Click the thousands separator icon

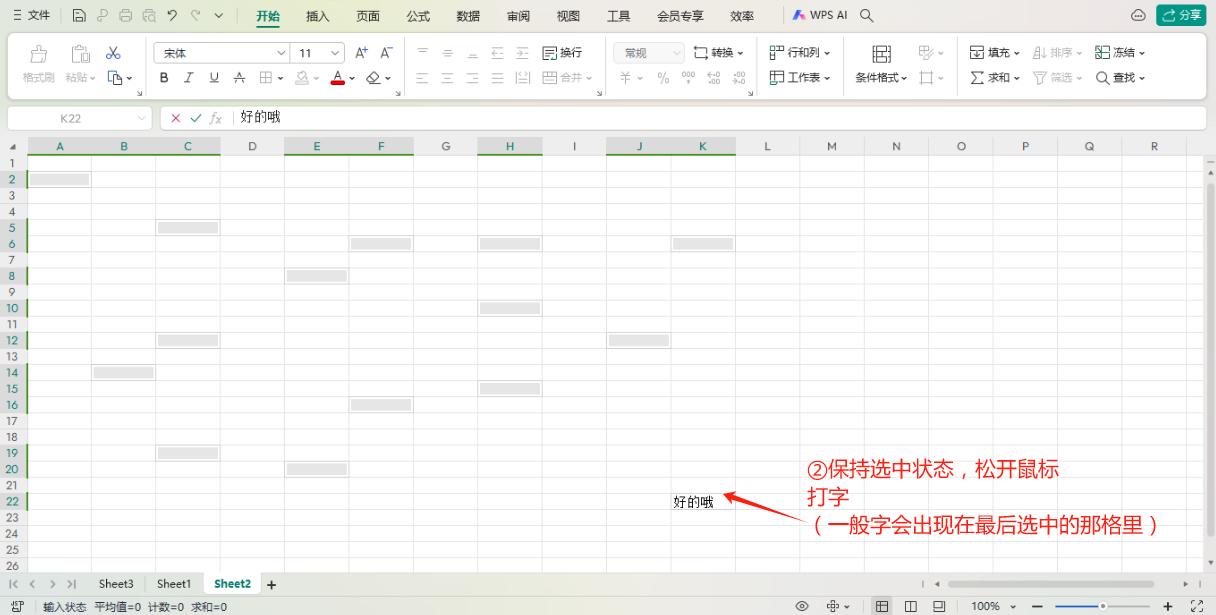(688, 78)
